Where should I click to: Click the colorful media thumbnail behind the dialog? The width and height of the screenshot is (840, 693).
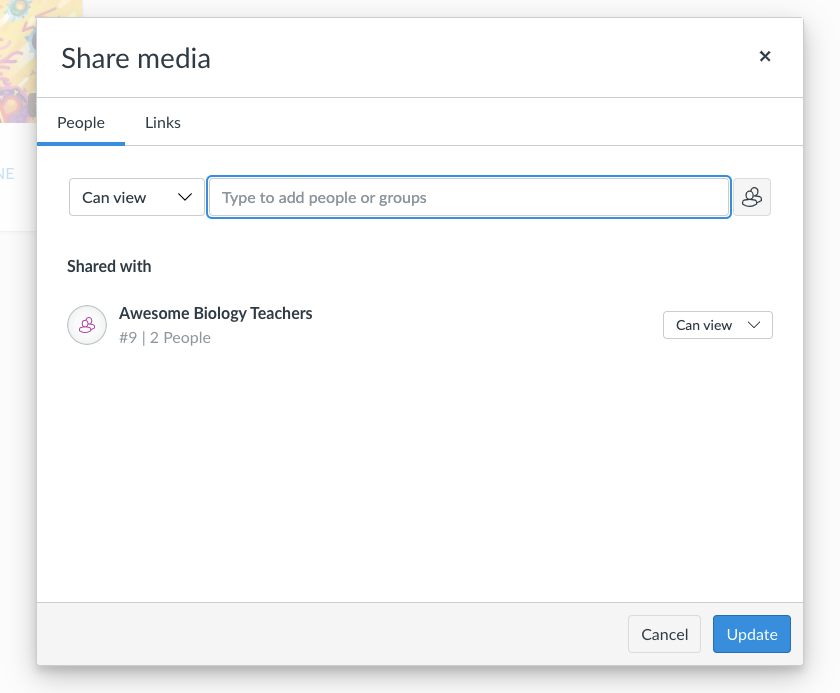click(17, 60)
